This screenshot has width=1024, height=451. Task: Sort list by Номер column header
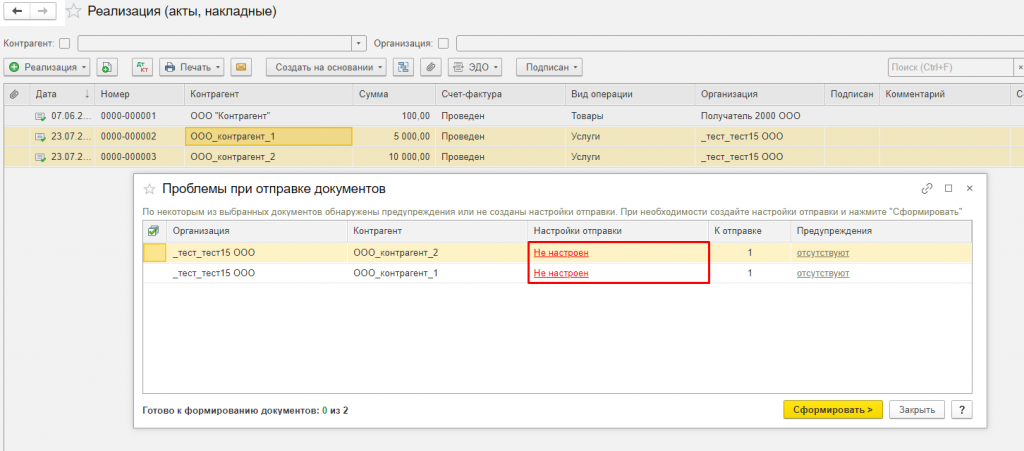coord(140,94)
